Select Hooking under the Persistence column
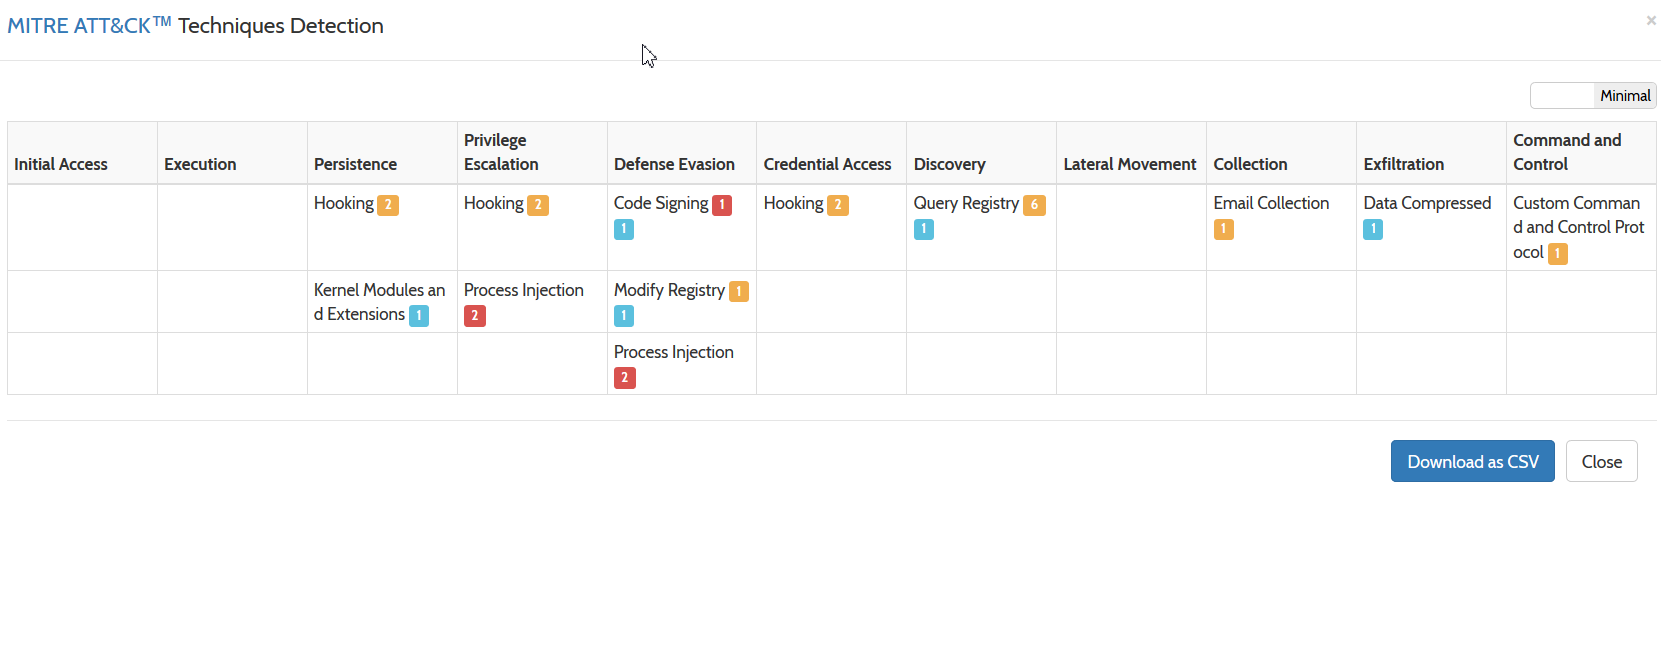The image size is (1661, 648). pos(343,203)
